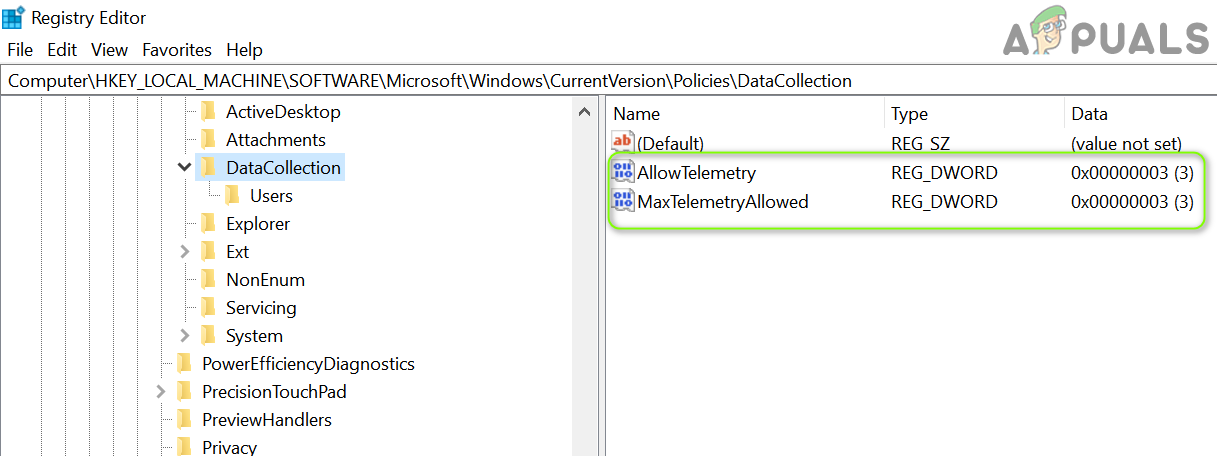Select the PreviewHandlers folder icon
The image size is (1217, 456).
184,419
